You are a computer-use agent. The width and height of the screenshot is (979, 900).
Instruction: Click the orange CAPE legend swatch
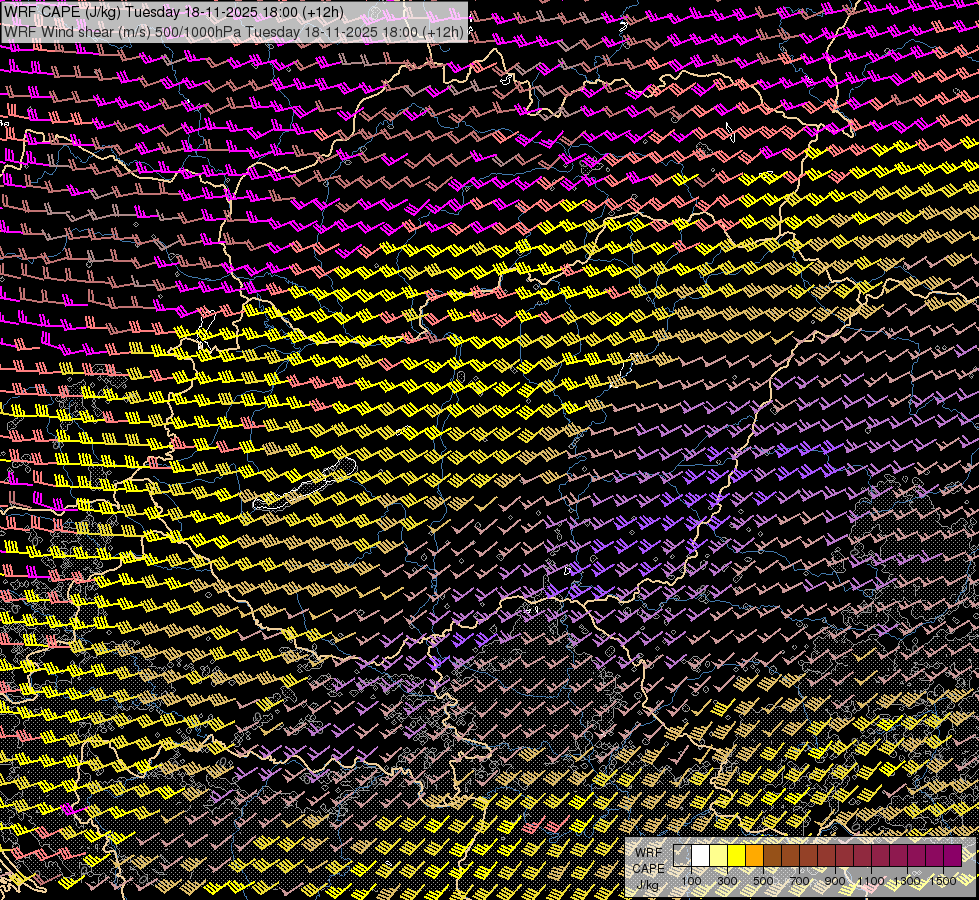(x=754, y=855)
